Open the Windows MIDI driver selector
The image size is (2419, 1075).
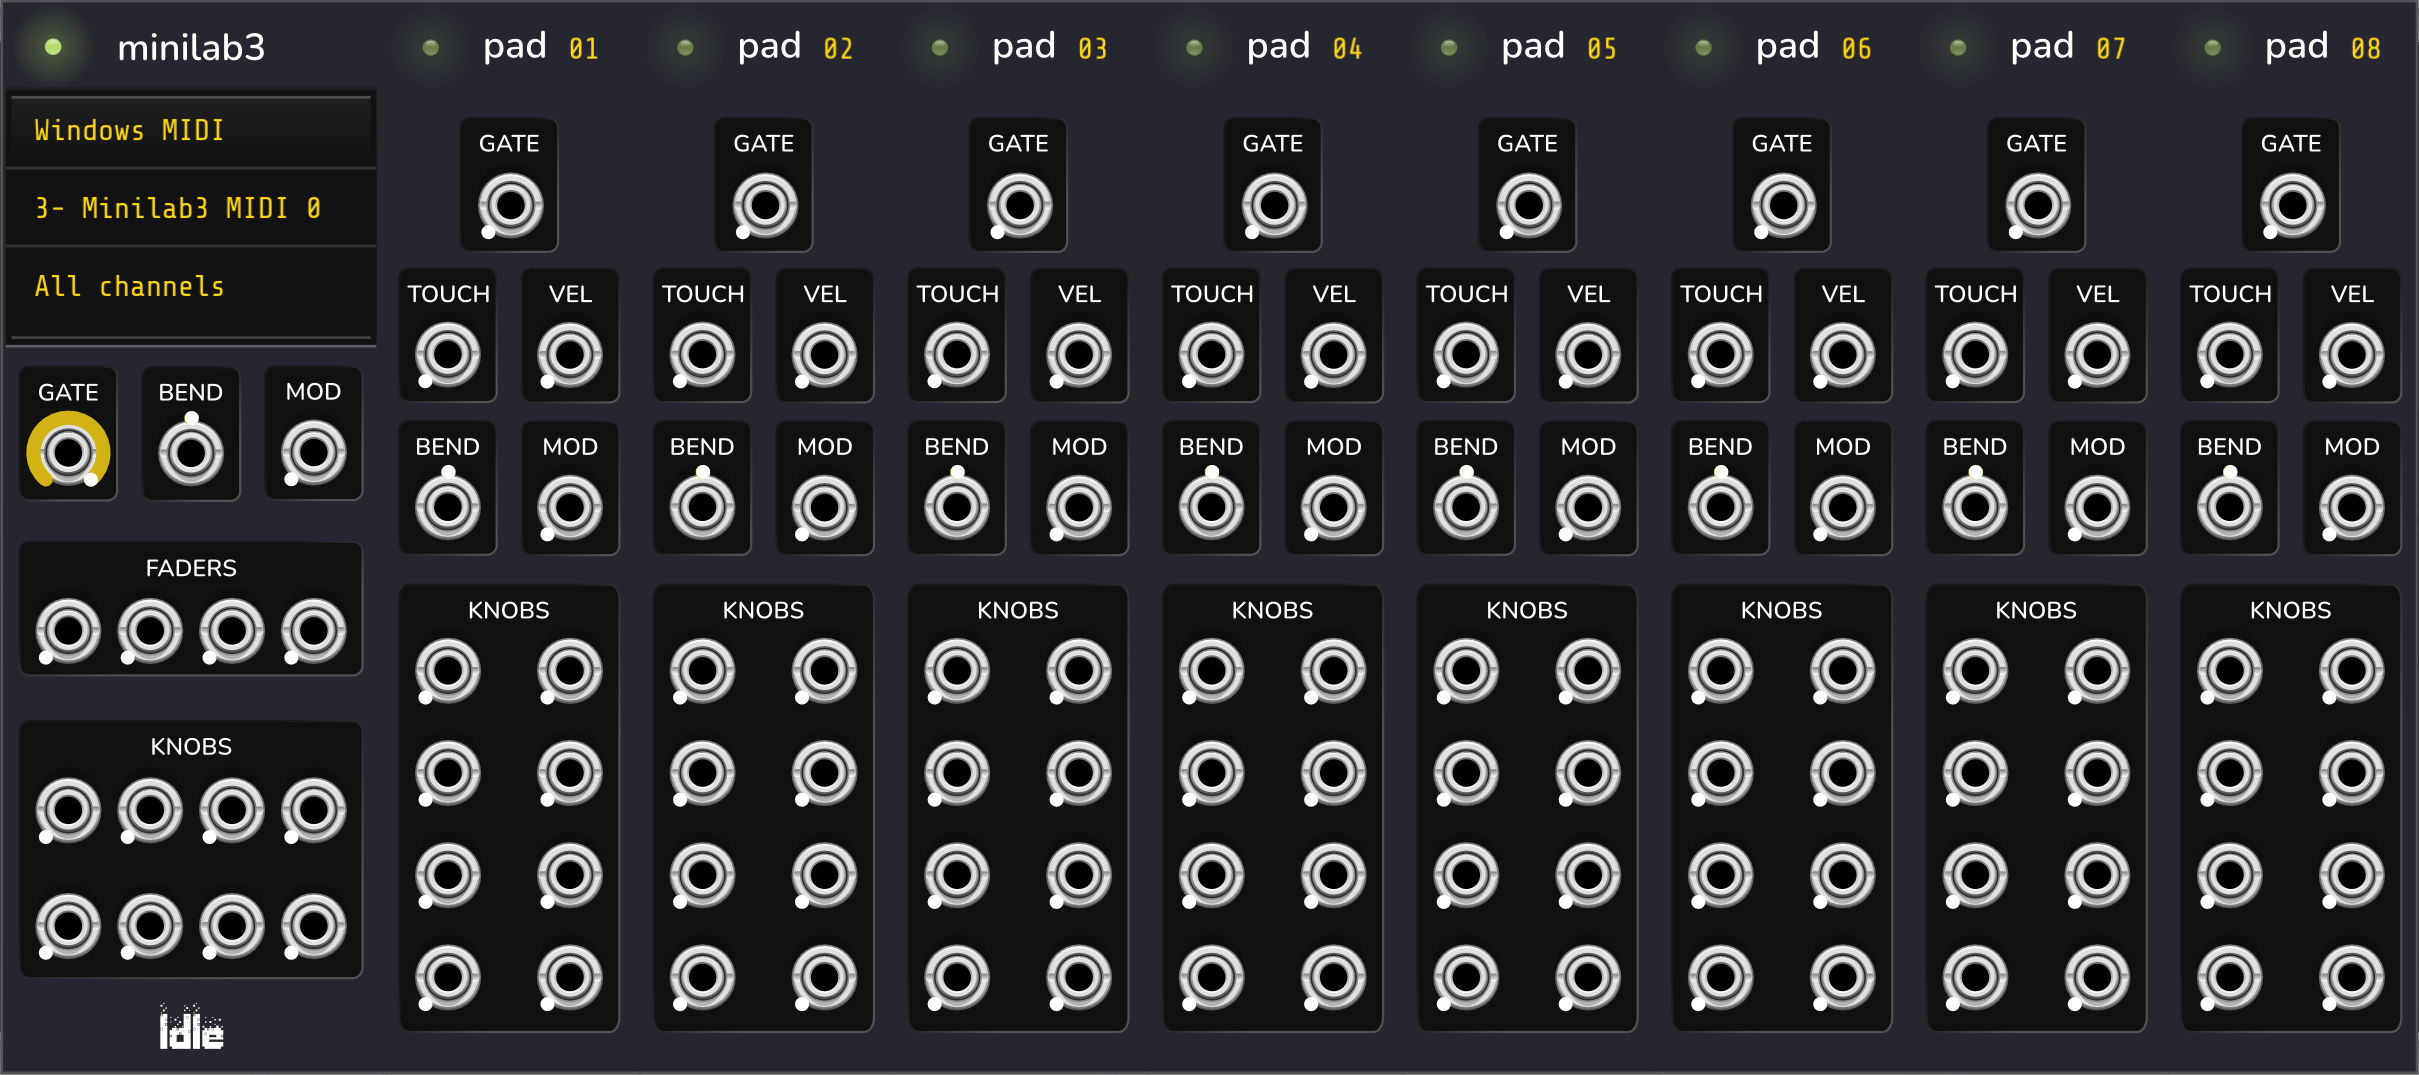[191, 131]
